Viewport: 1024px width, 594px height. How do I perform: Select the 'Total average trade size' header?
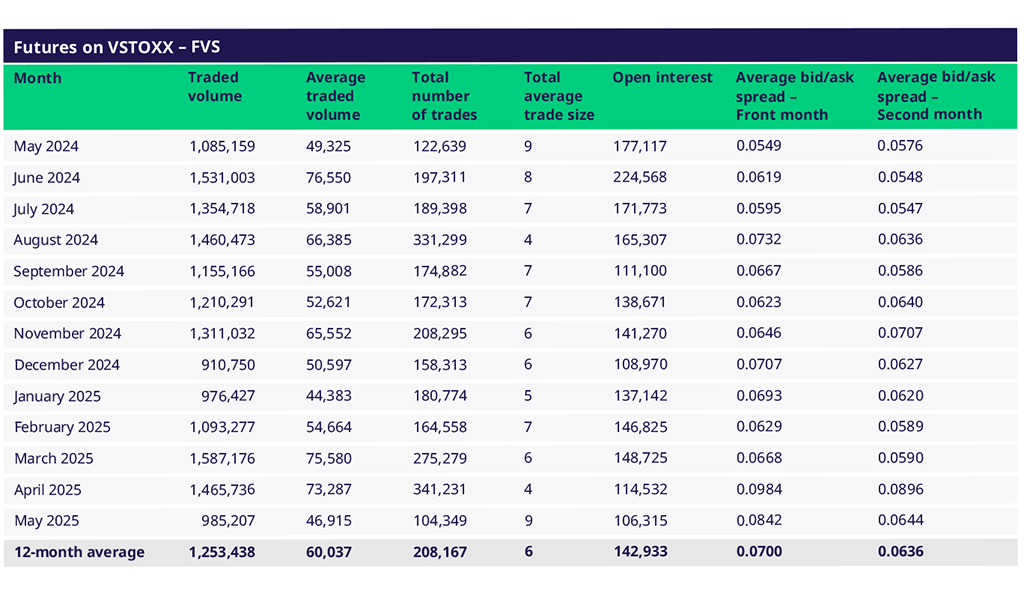(x=558, y=96)
